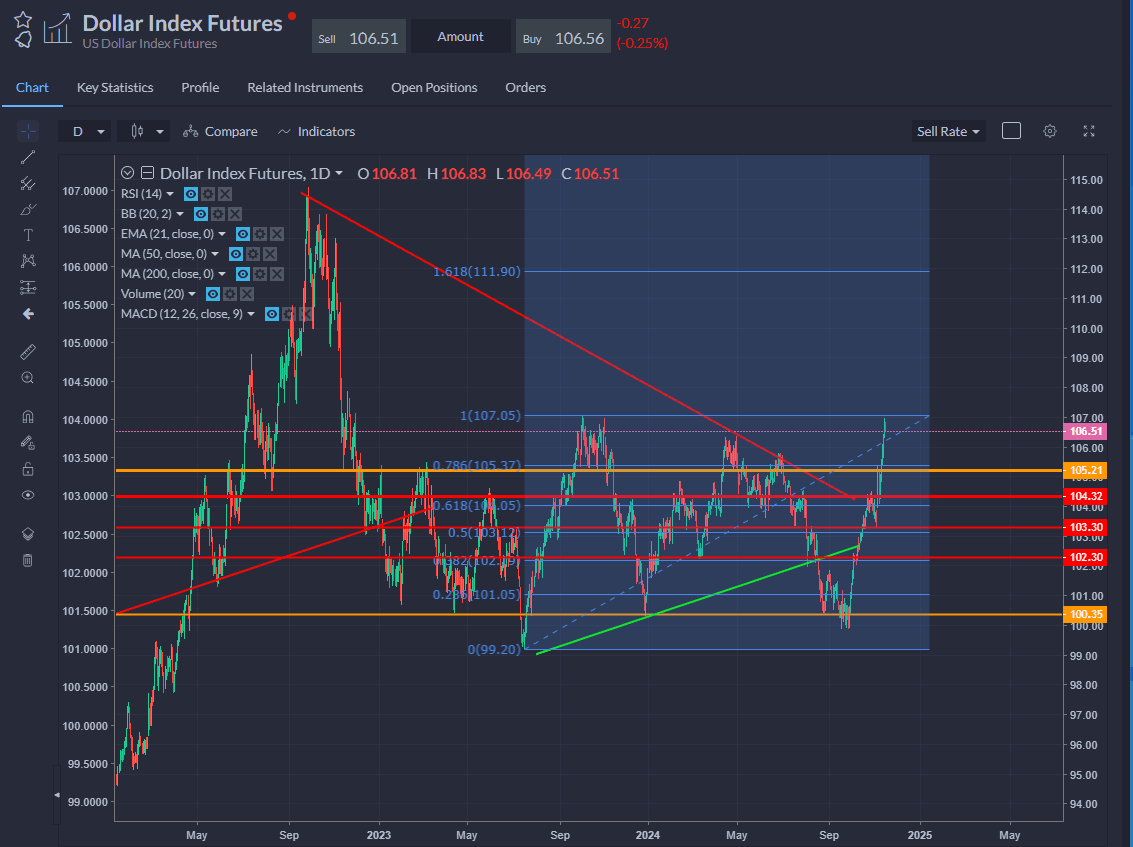Open the Related Instruments tab
Screen dimensions: 1133x847
(x=305, y=87)
